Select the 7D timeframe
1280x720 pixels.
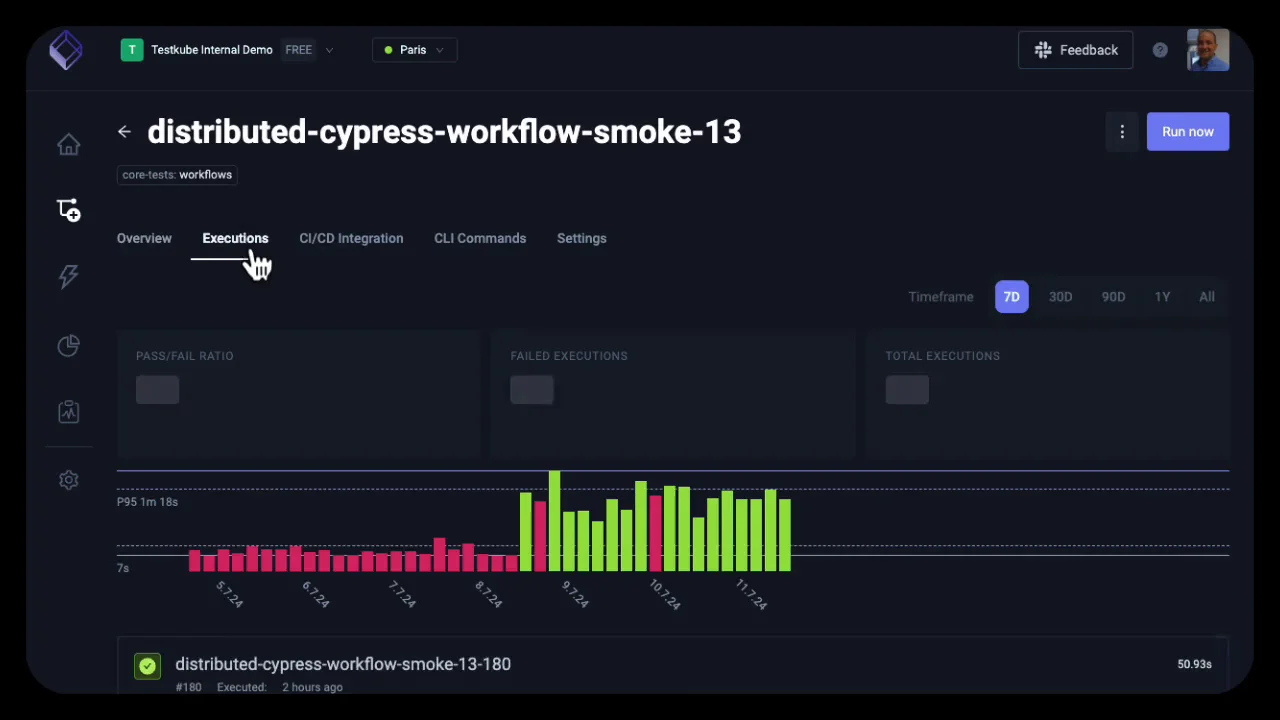(1012, 297)
